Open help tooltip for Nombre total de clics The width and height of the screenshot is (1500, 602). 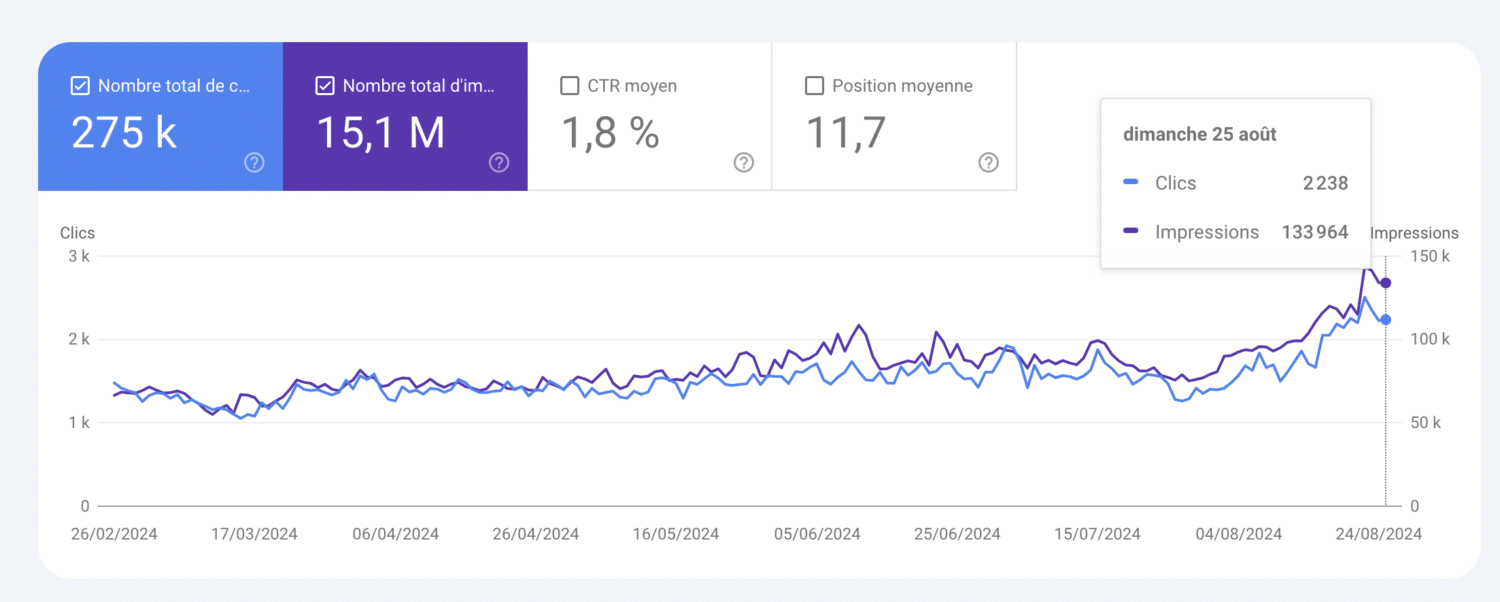pyautogui.click(x=254, y=162)
